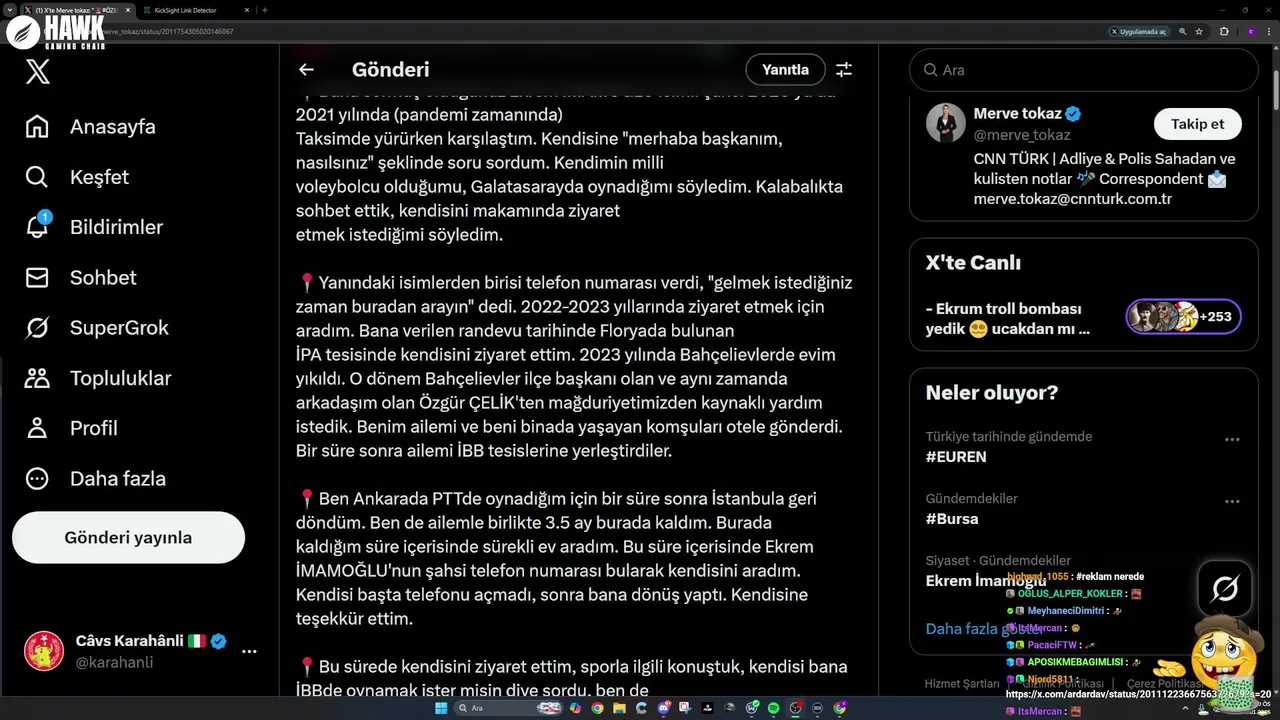Select the X'te Merve tokaz tab
This screenshot has width=1280, height=720.
[x=75, y=10]
